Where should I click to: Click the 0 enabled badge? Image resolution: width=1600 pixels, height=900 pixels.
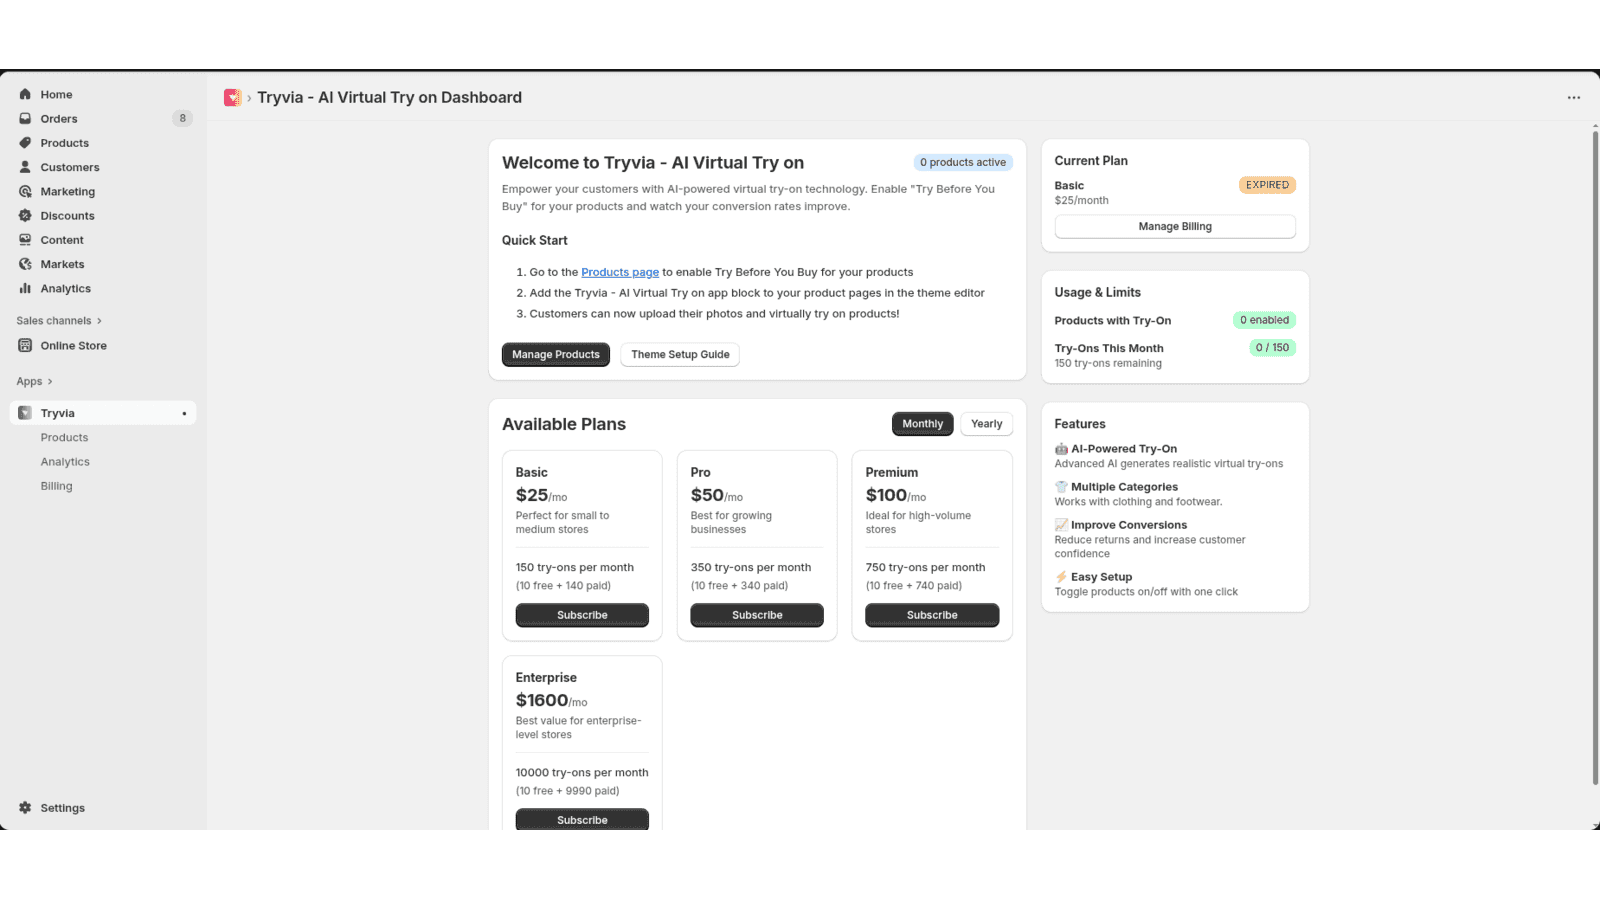[x=1264, y=320]
